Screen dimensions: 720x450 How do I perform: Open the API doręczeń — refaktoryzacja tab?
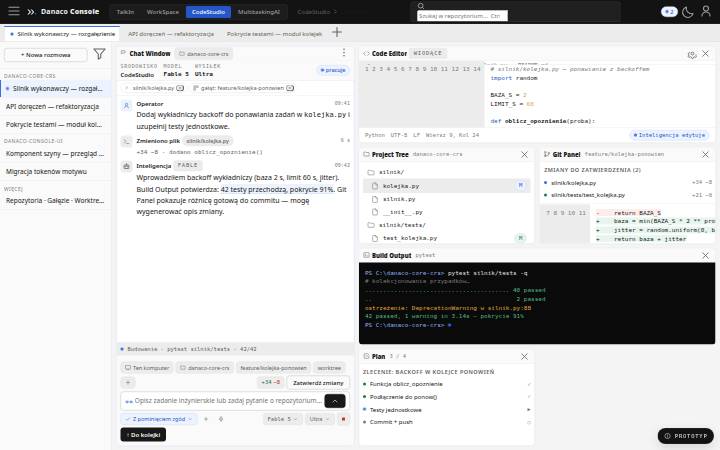(171, 34)
